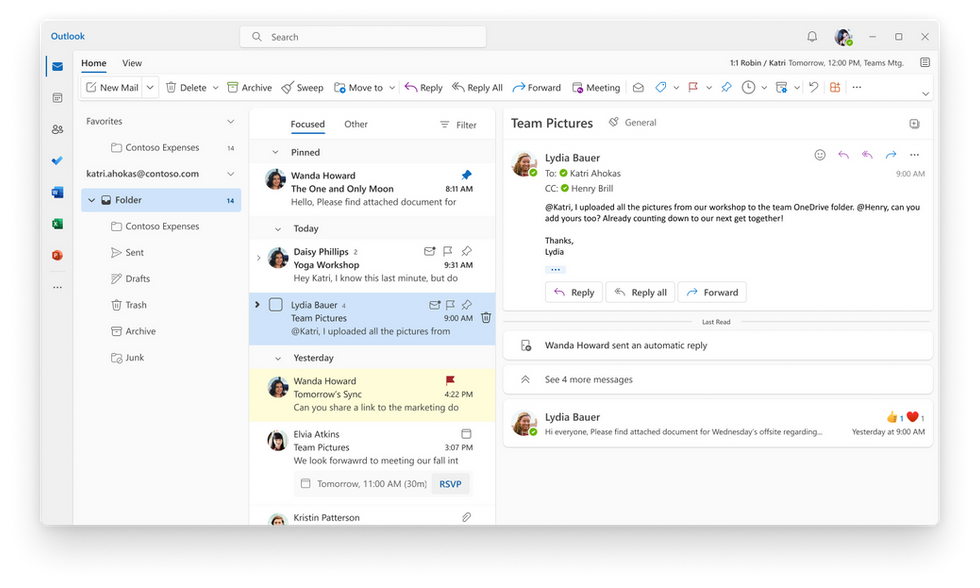Open the People app in sidebar
The image size is (980, 588).
click(x=58, y=129)
